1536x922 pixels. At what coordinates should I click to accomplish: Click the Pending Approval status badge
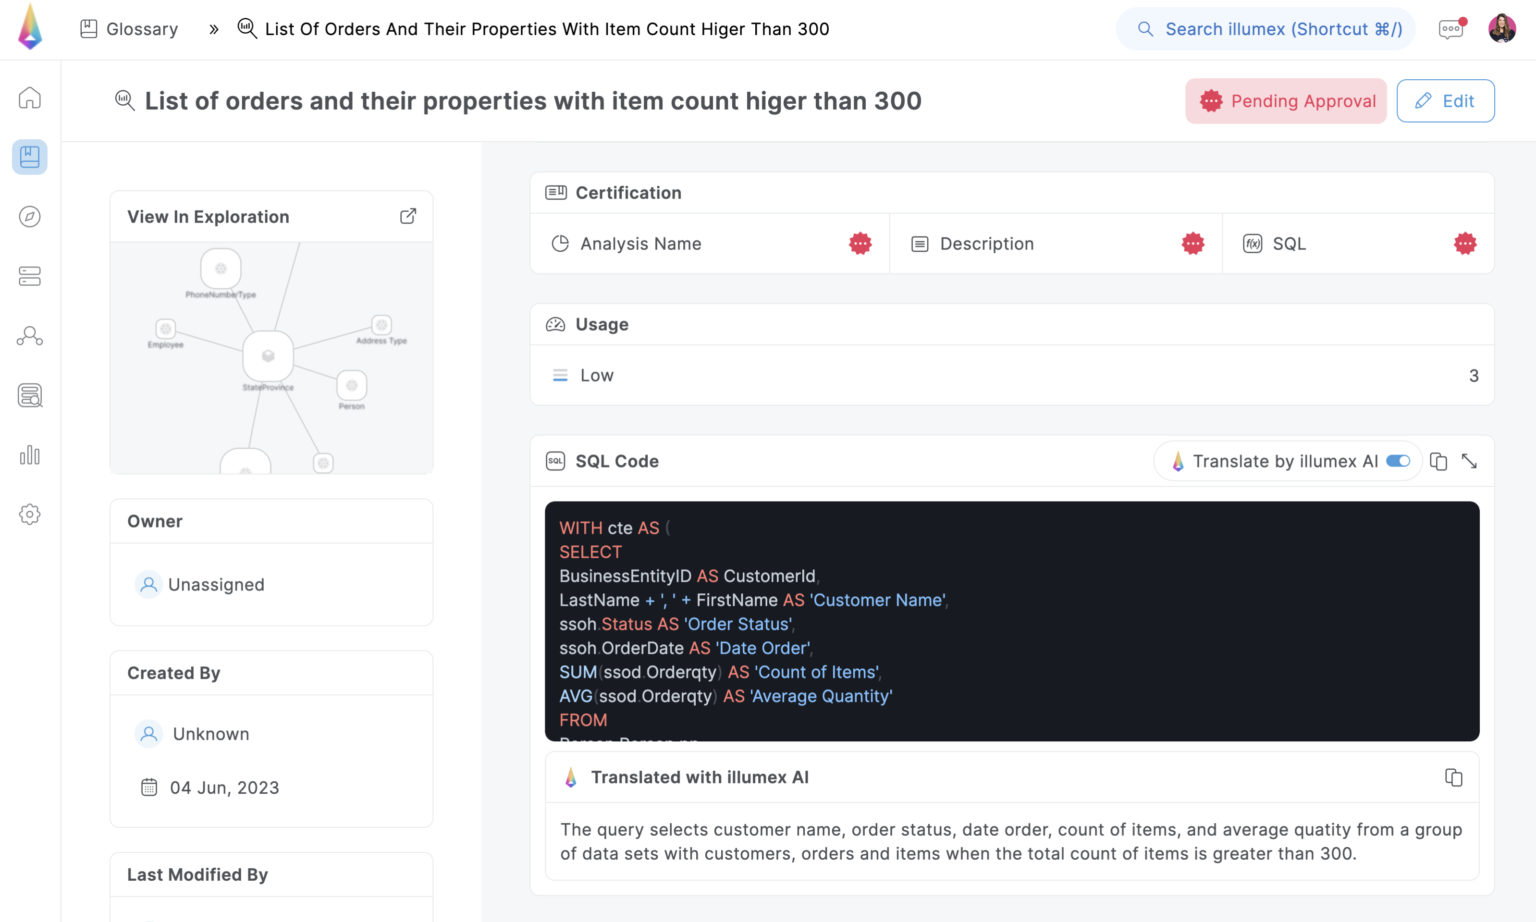point(1286,101)
